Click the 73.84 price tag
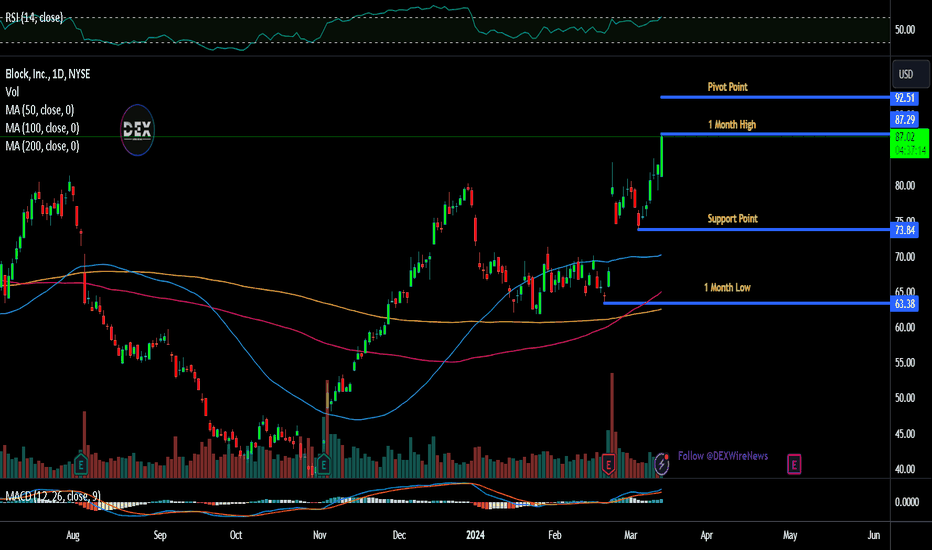This screenshot has width=932, height=550. click(904, 230)
